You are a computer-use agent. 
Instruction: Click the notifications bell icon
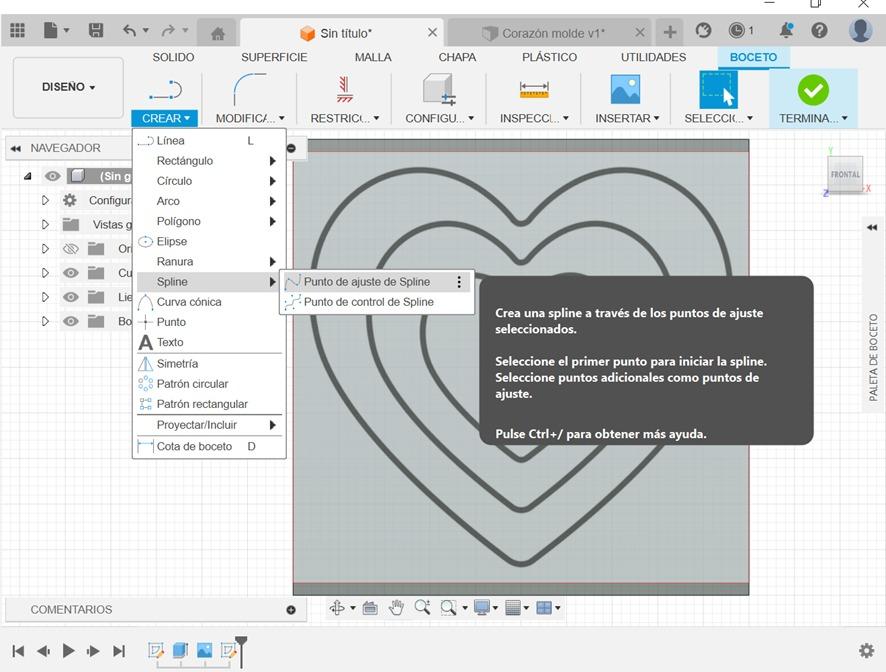[786, 31]
